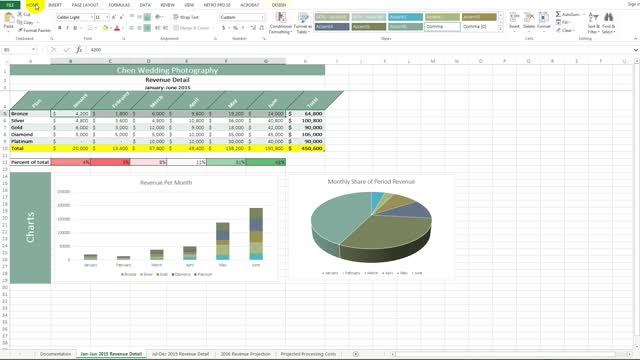
Task: Click the formula bar Cancel X icon
Action: pyautogui.click(x=53, y=50)
